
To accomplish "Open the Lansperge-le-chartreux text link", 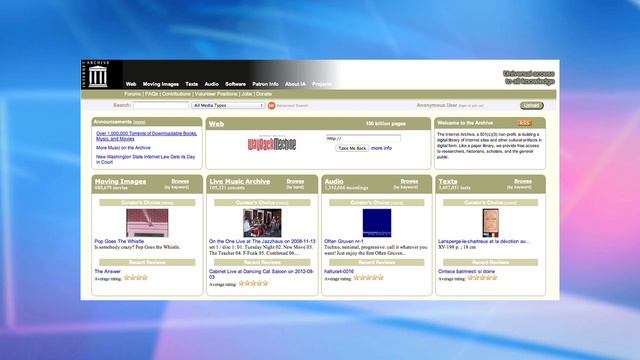I will coord(484,241).
